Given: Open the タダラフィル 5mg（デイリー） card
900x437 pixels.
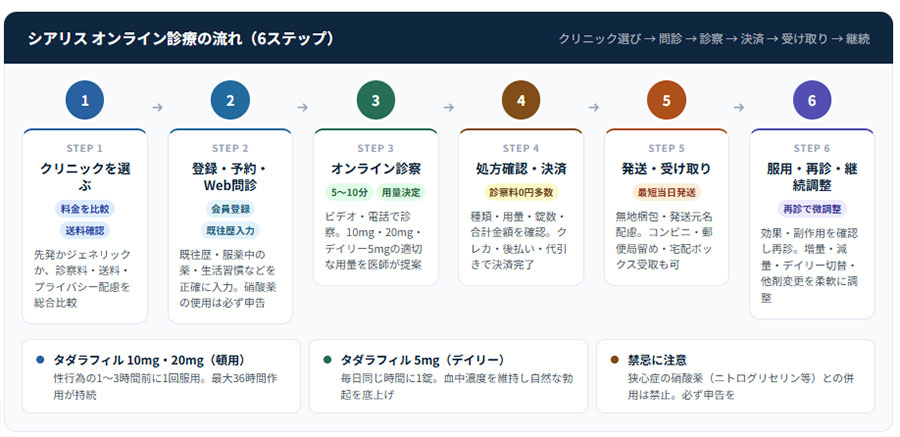Looking at the screenshot, I should [x=448, y=376].
